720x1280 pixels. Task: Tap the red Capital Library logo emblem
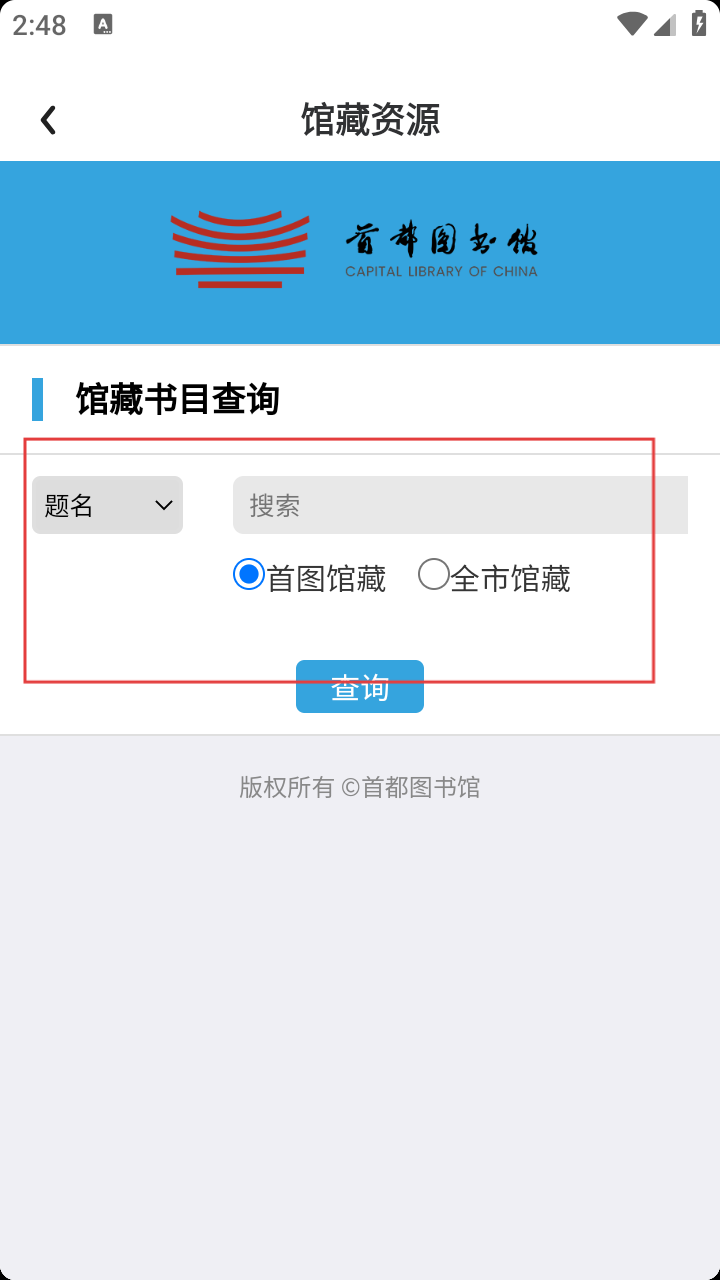point(240,250)
